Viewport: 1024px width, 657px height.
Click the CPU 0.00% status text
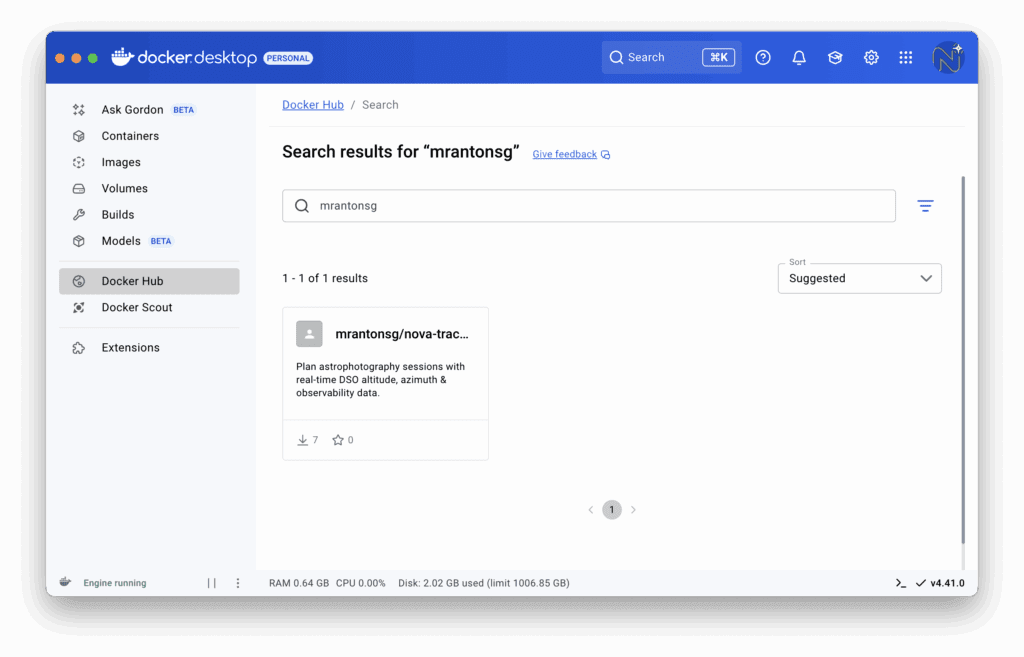[360, 583]
